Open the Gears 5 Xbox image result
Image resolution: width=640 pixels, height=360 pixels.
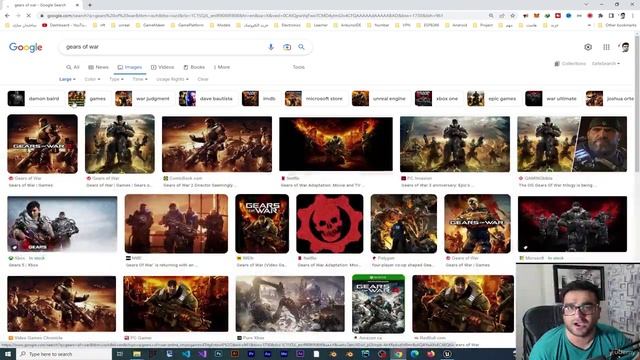[x=62, y=224]
